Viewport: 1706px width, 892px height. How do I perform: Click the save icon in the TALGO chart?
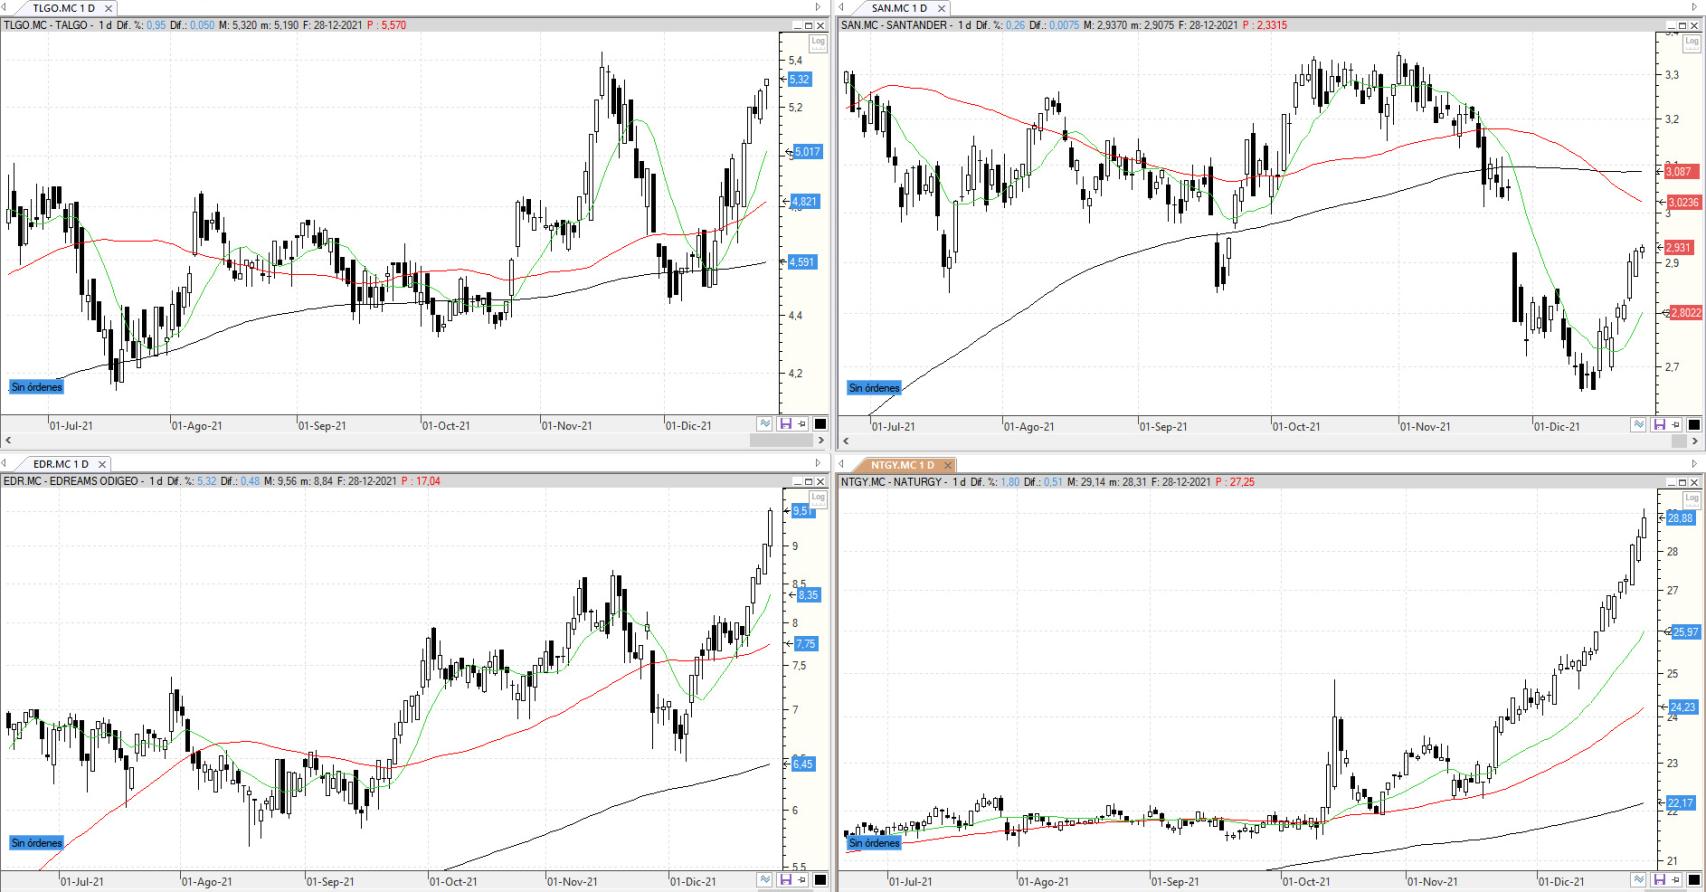(785, 424)
